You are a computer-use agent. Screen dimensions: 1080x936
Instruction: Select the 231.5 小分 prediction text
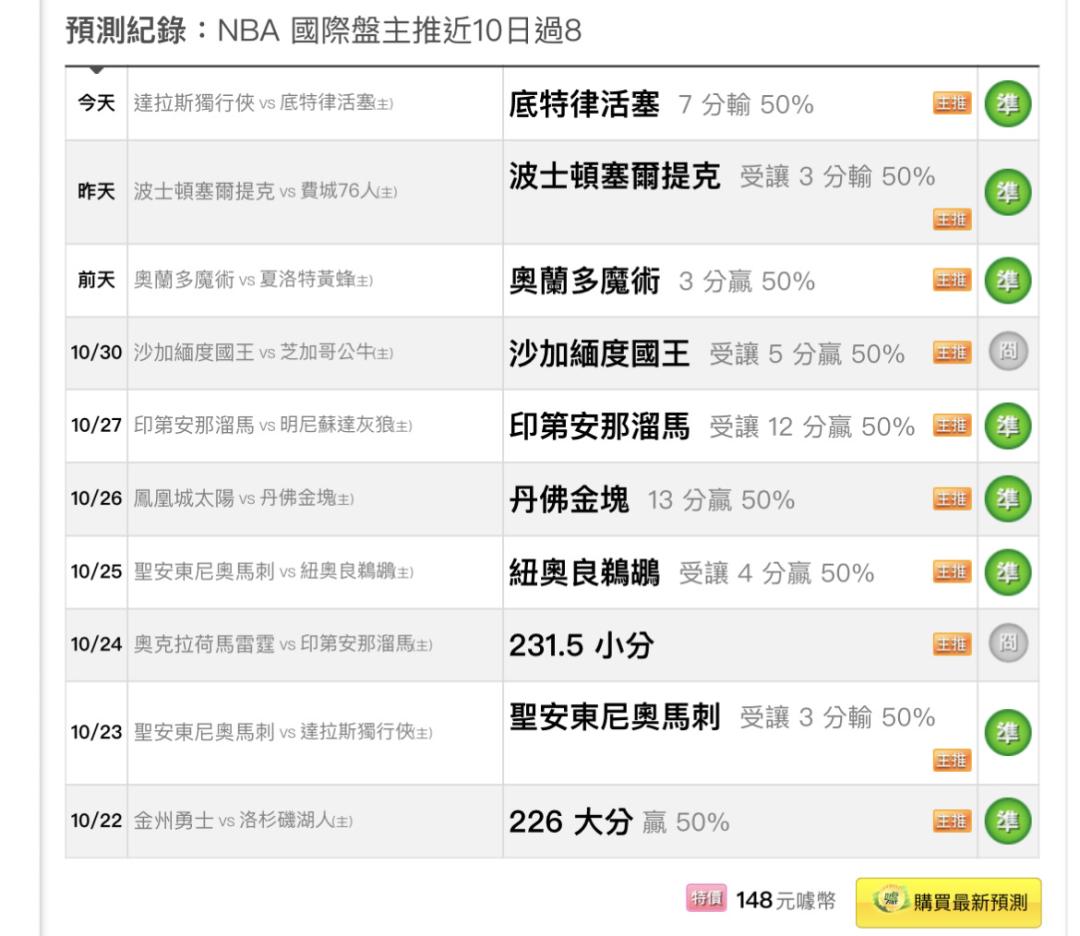click(x=581, y=646)
